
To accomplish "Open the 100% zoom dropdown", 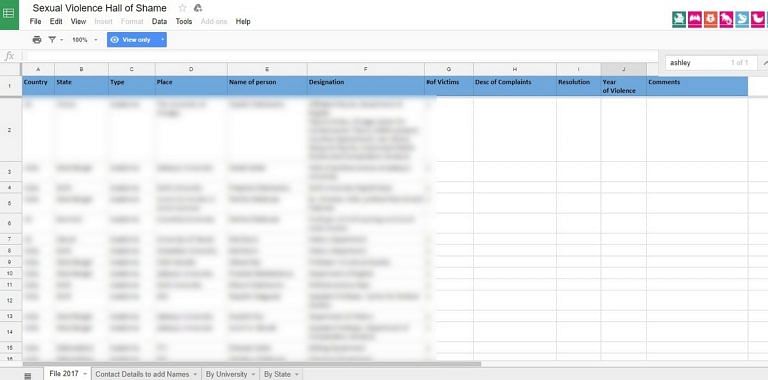I will coord(85,40).
